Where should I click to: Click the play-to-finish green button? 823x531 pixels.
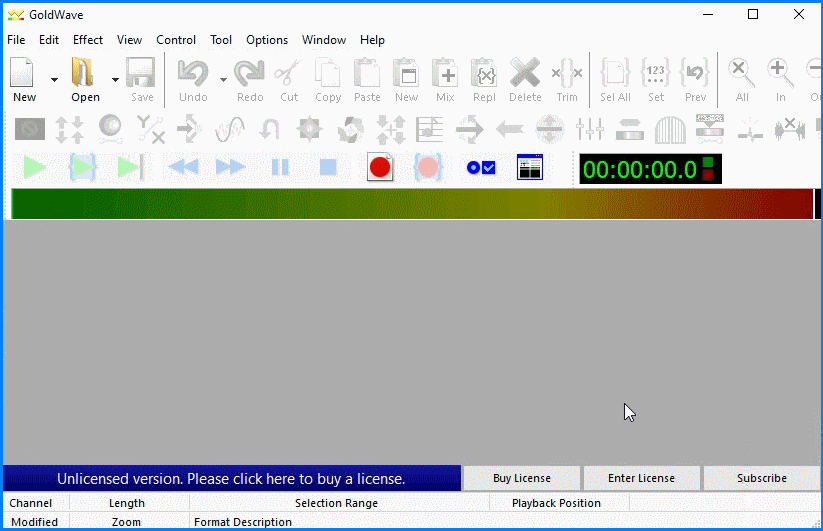(x=130, y=168)
